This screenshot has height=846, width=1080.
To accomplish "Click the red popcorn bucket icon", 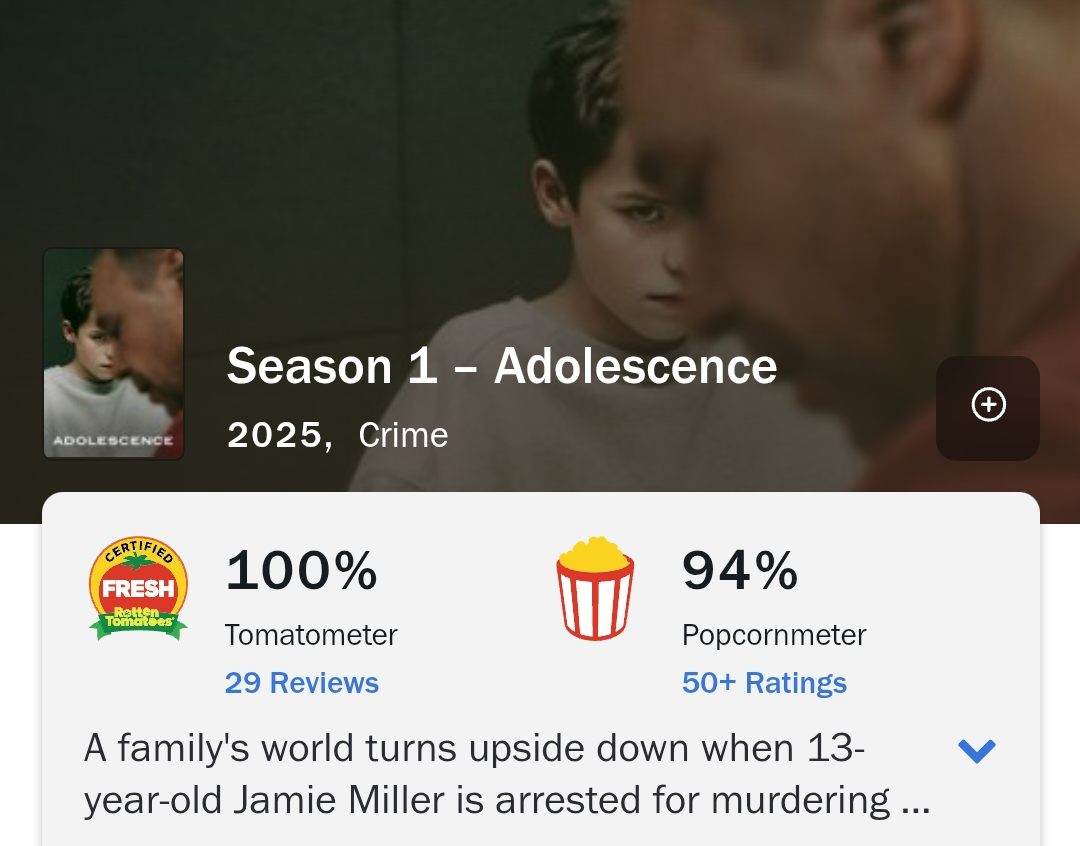I will pos(595,588).
